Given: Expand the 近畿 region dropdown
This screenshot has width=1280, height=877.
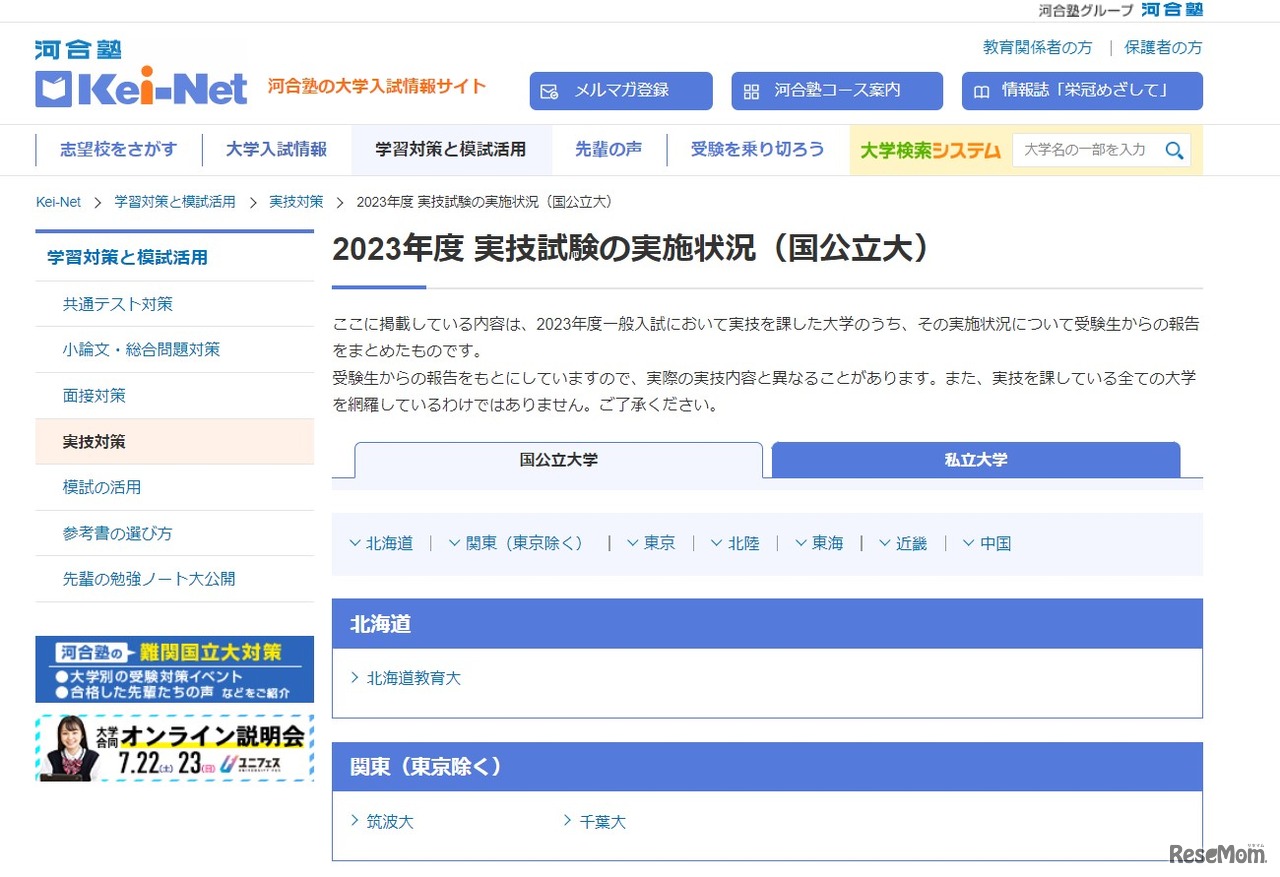Looking at the screenshot, I should (903, 543).
